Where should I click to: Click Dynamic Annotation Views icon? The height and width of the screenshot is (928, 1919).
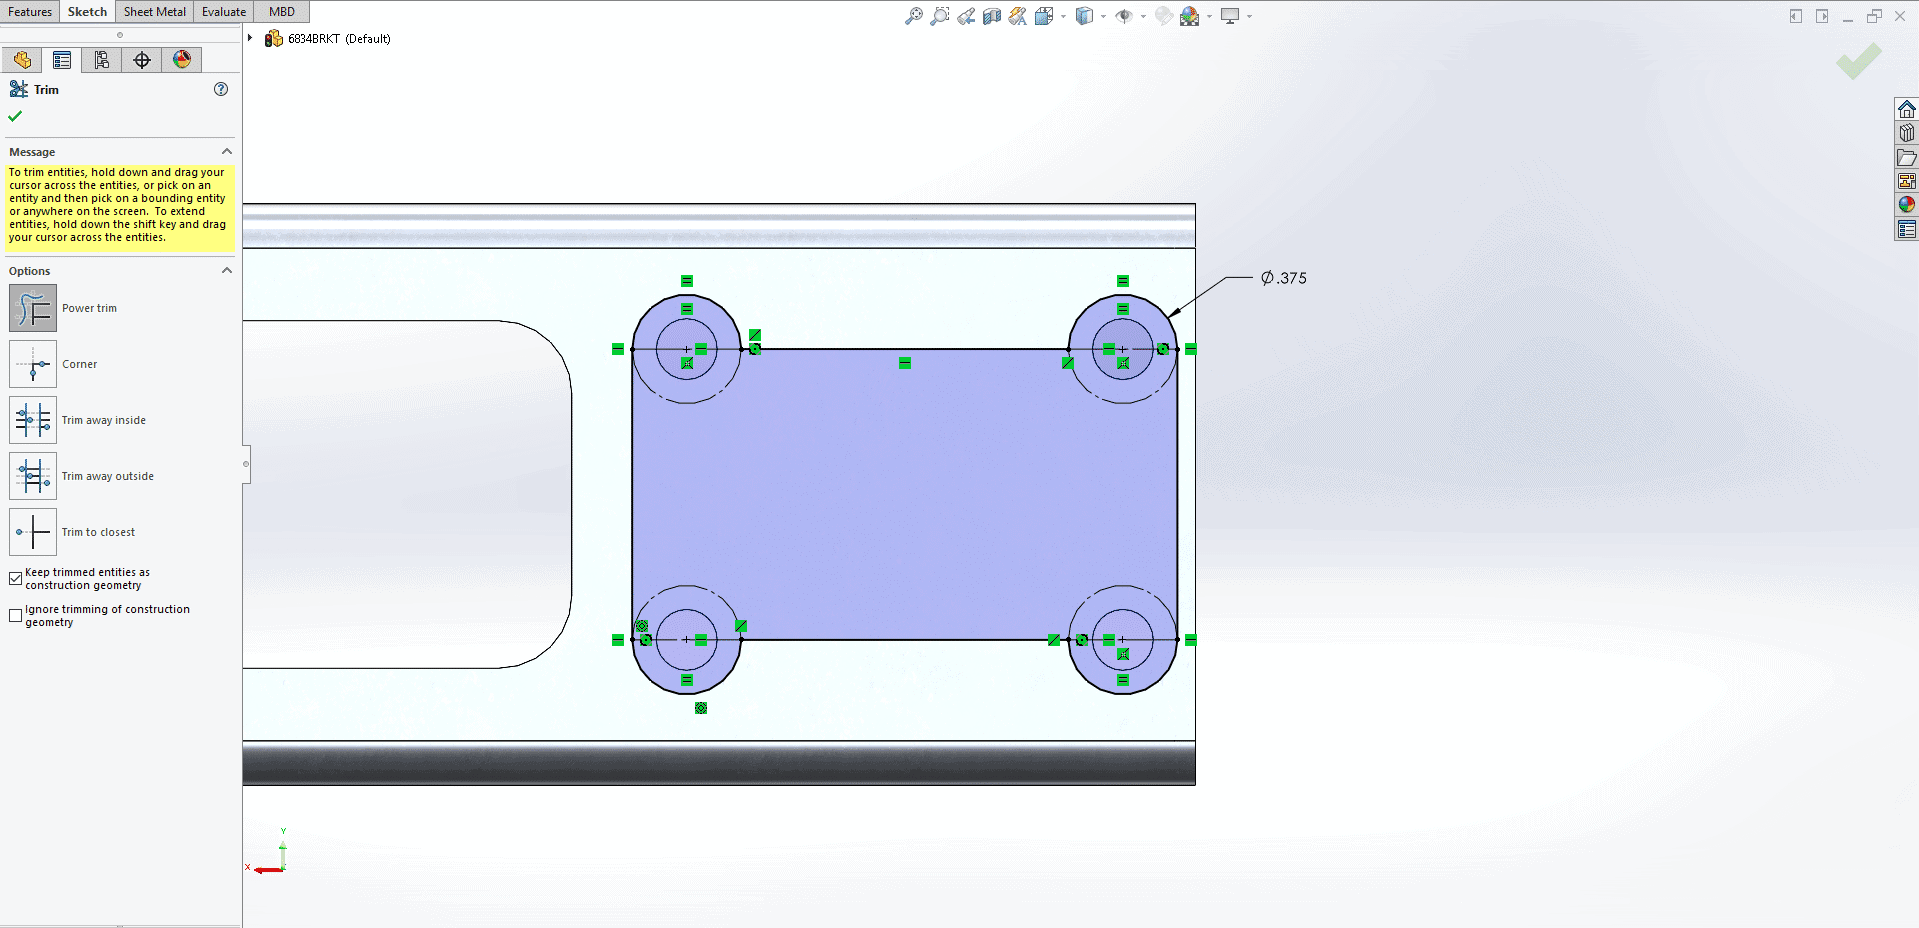click(x=1018, y=16)
